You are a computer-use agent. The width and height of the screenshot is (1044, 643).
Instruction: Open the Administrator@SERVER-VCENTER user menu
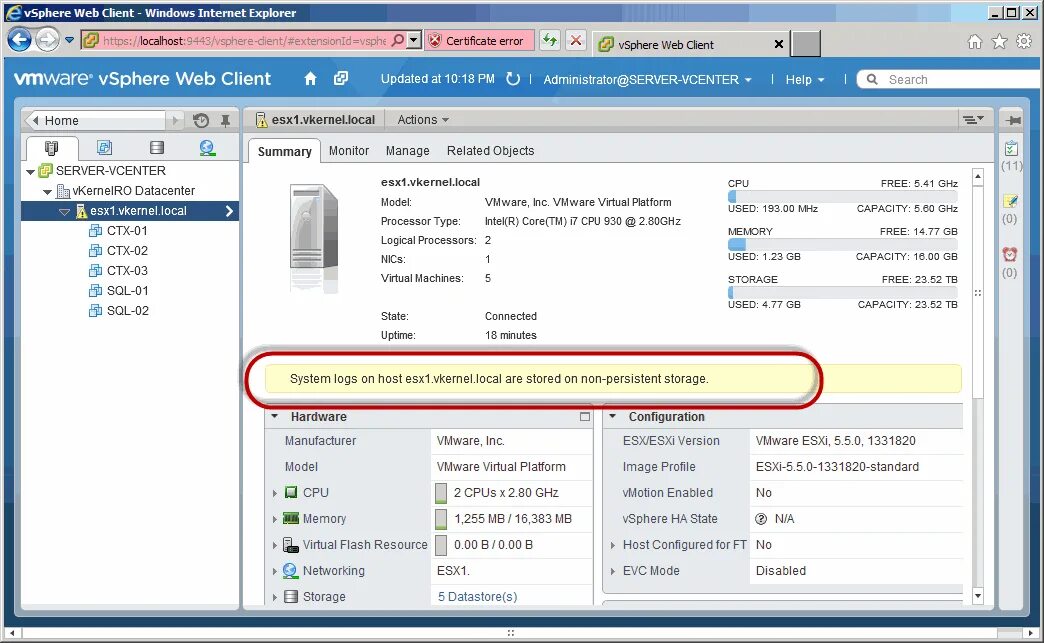pos(647,79)
